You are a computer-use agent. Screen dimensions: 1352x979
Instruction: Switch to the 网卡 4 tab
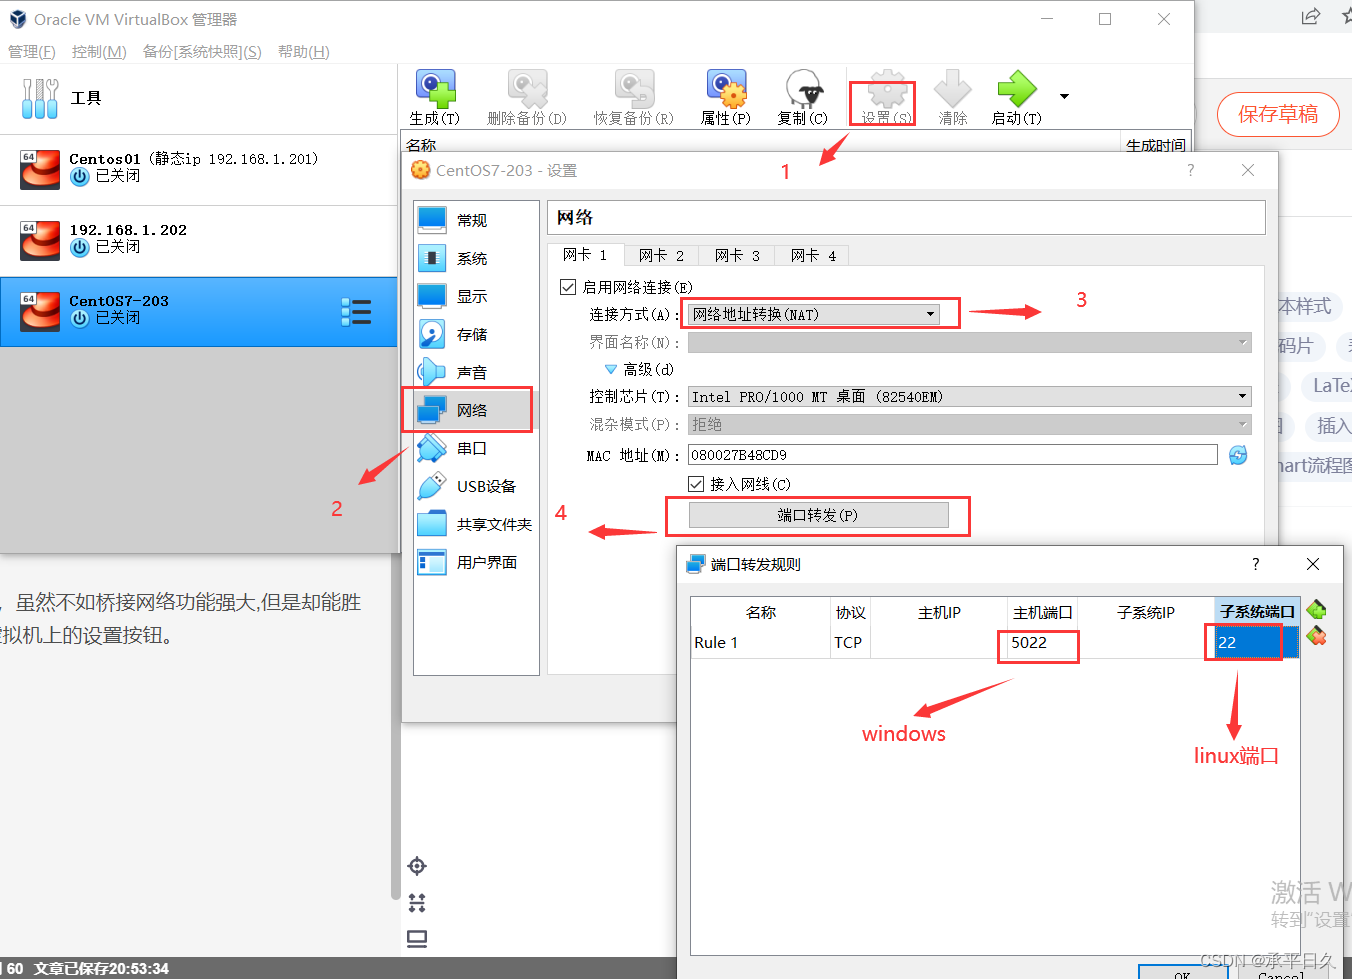tap(814, 255)
